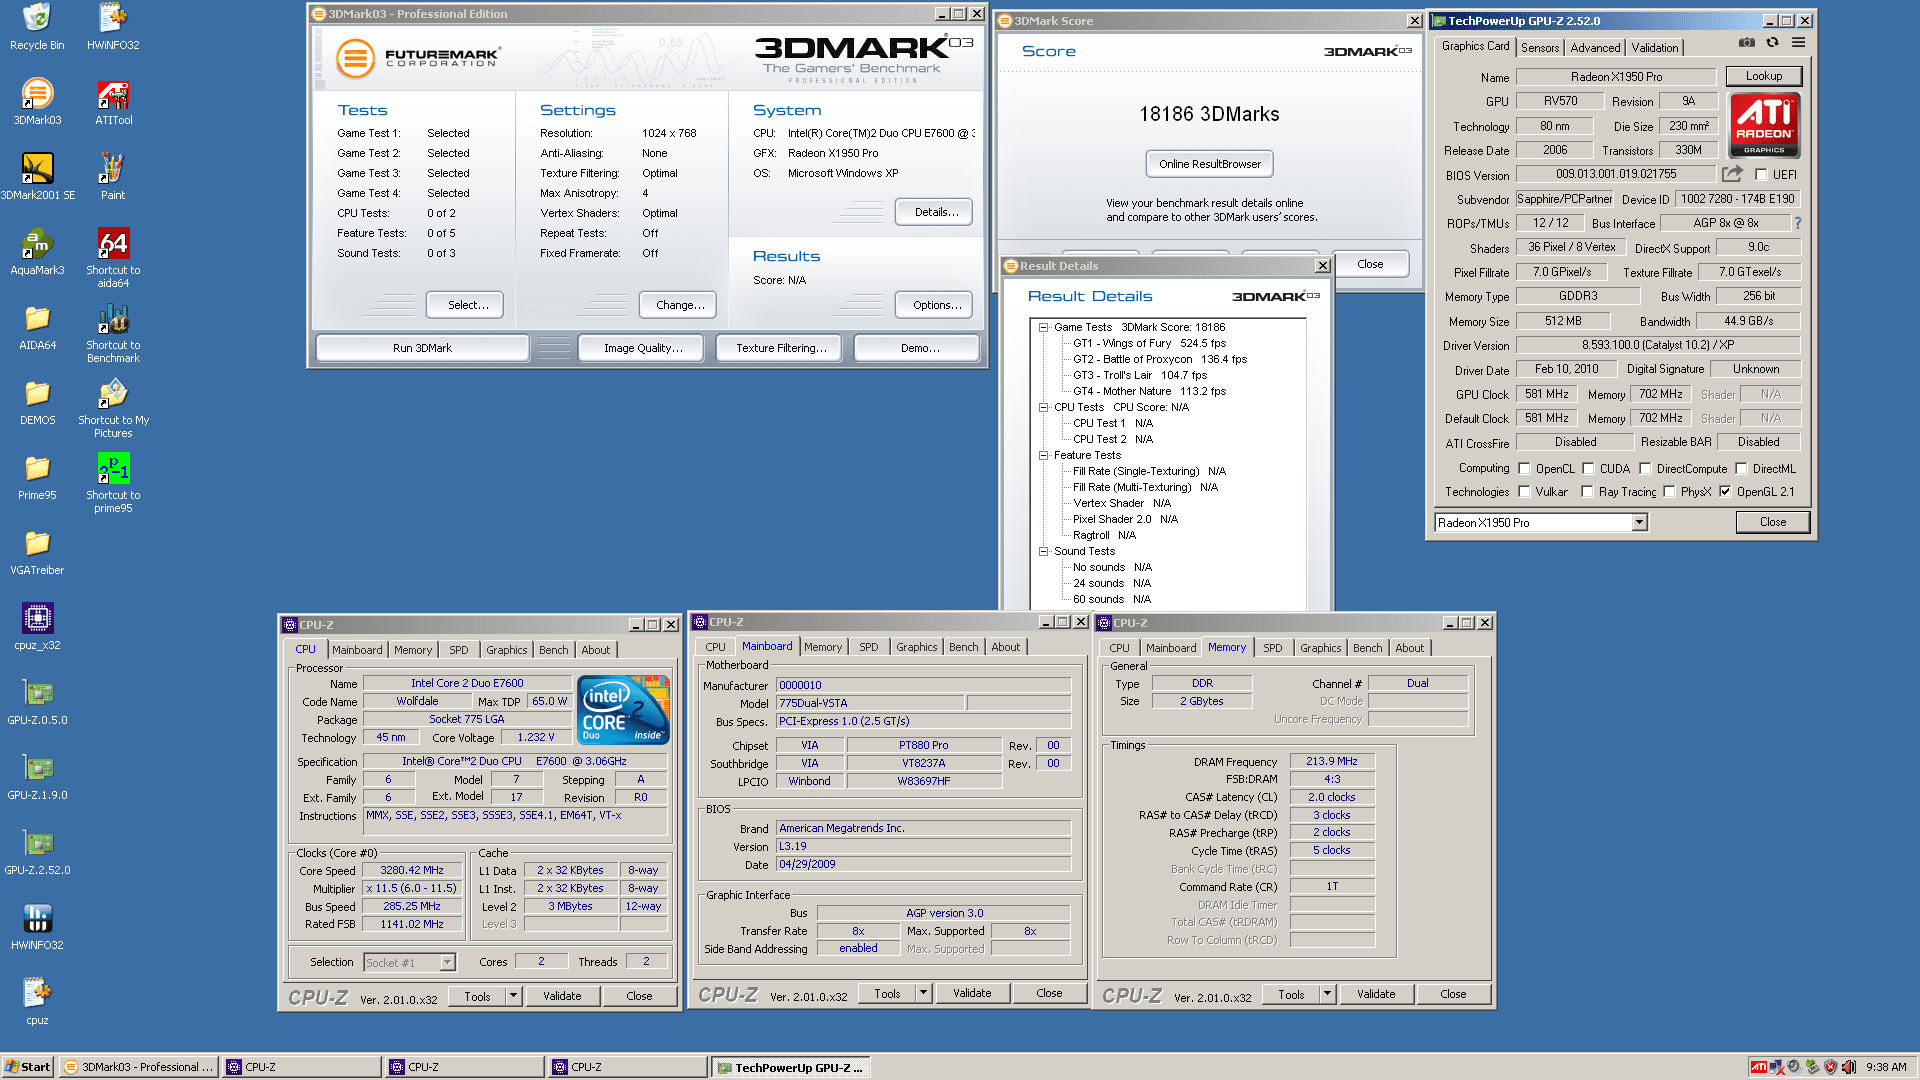Open the AIDA64 folder icon
Viewport: 1920px width, 1080px height.
coord(37,327)
